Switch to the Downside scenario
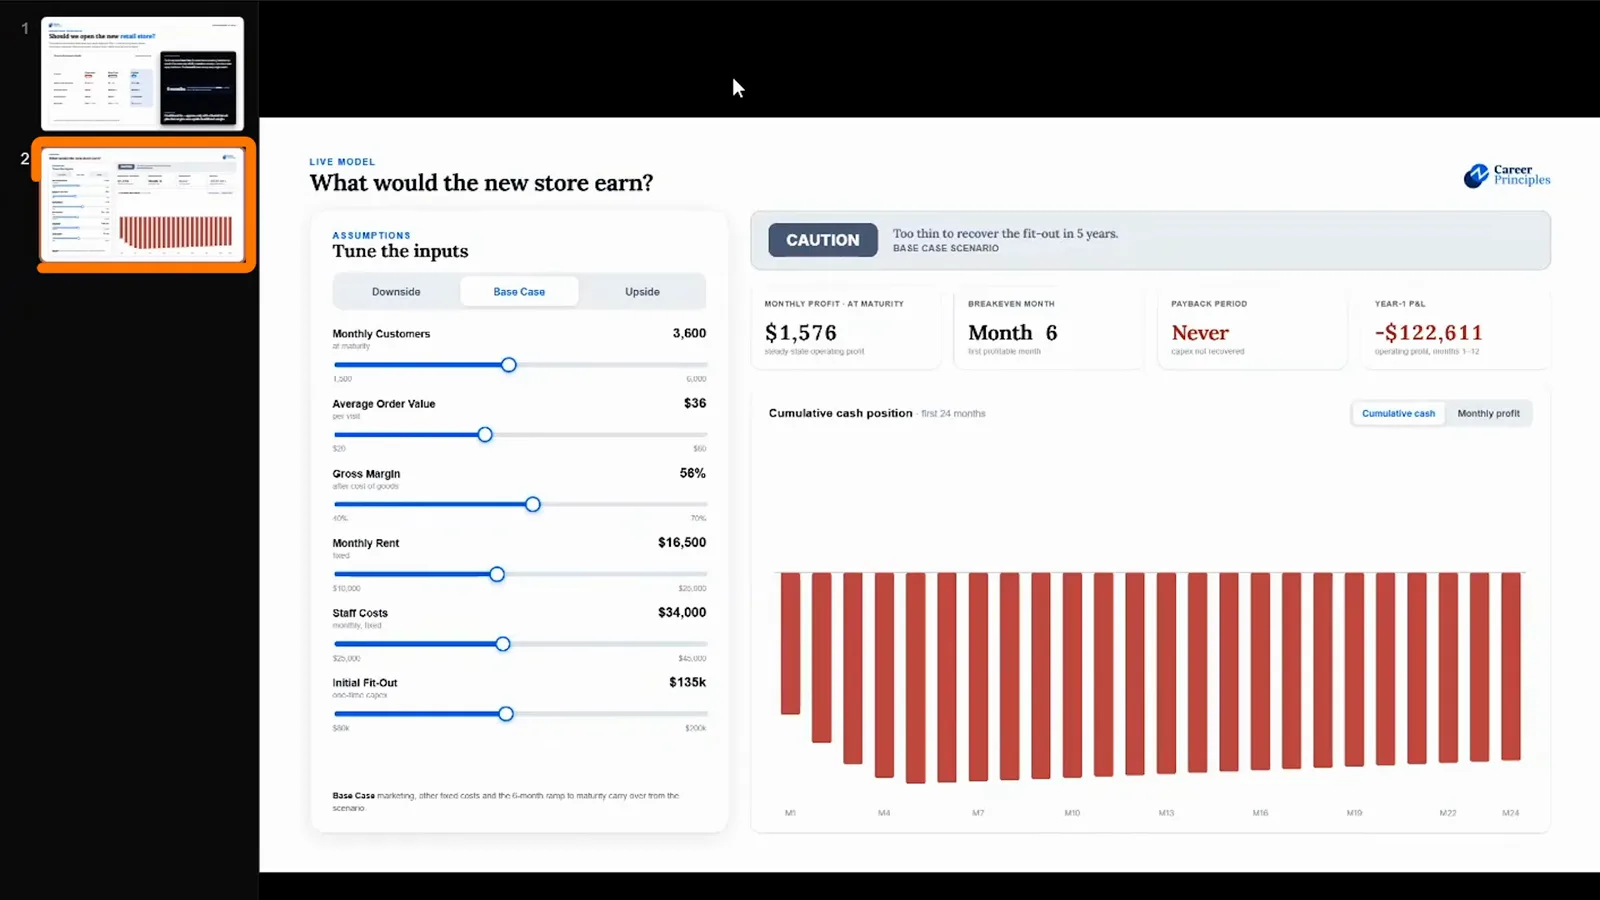 coord(396,292)
